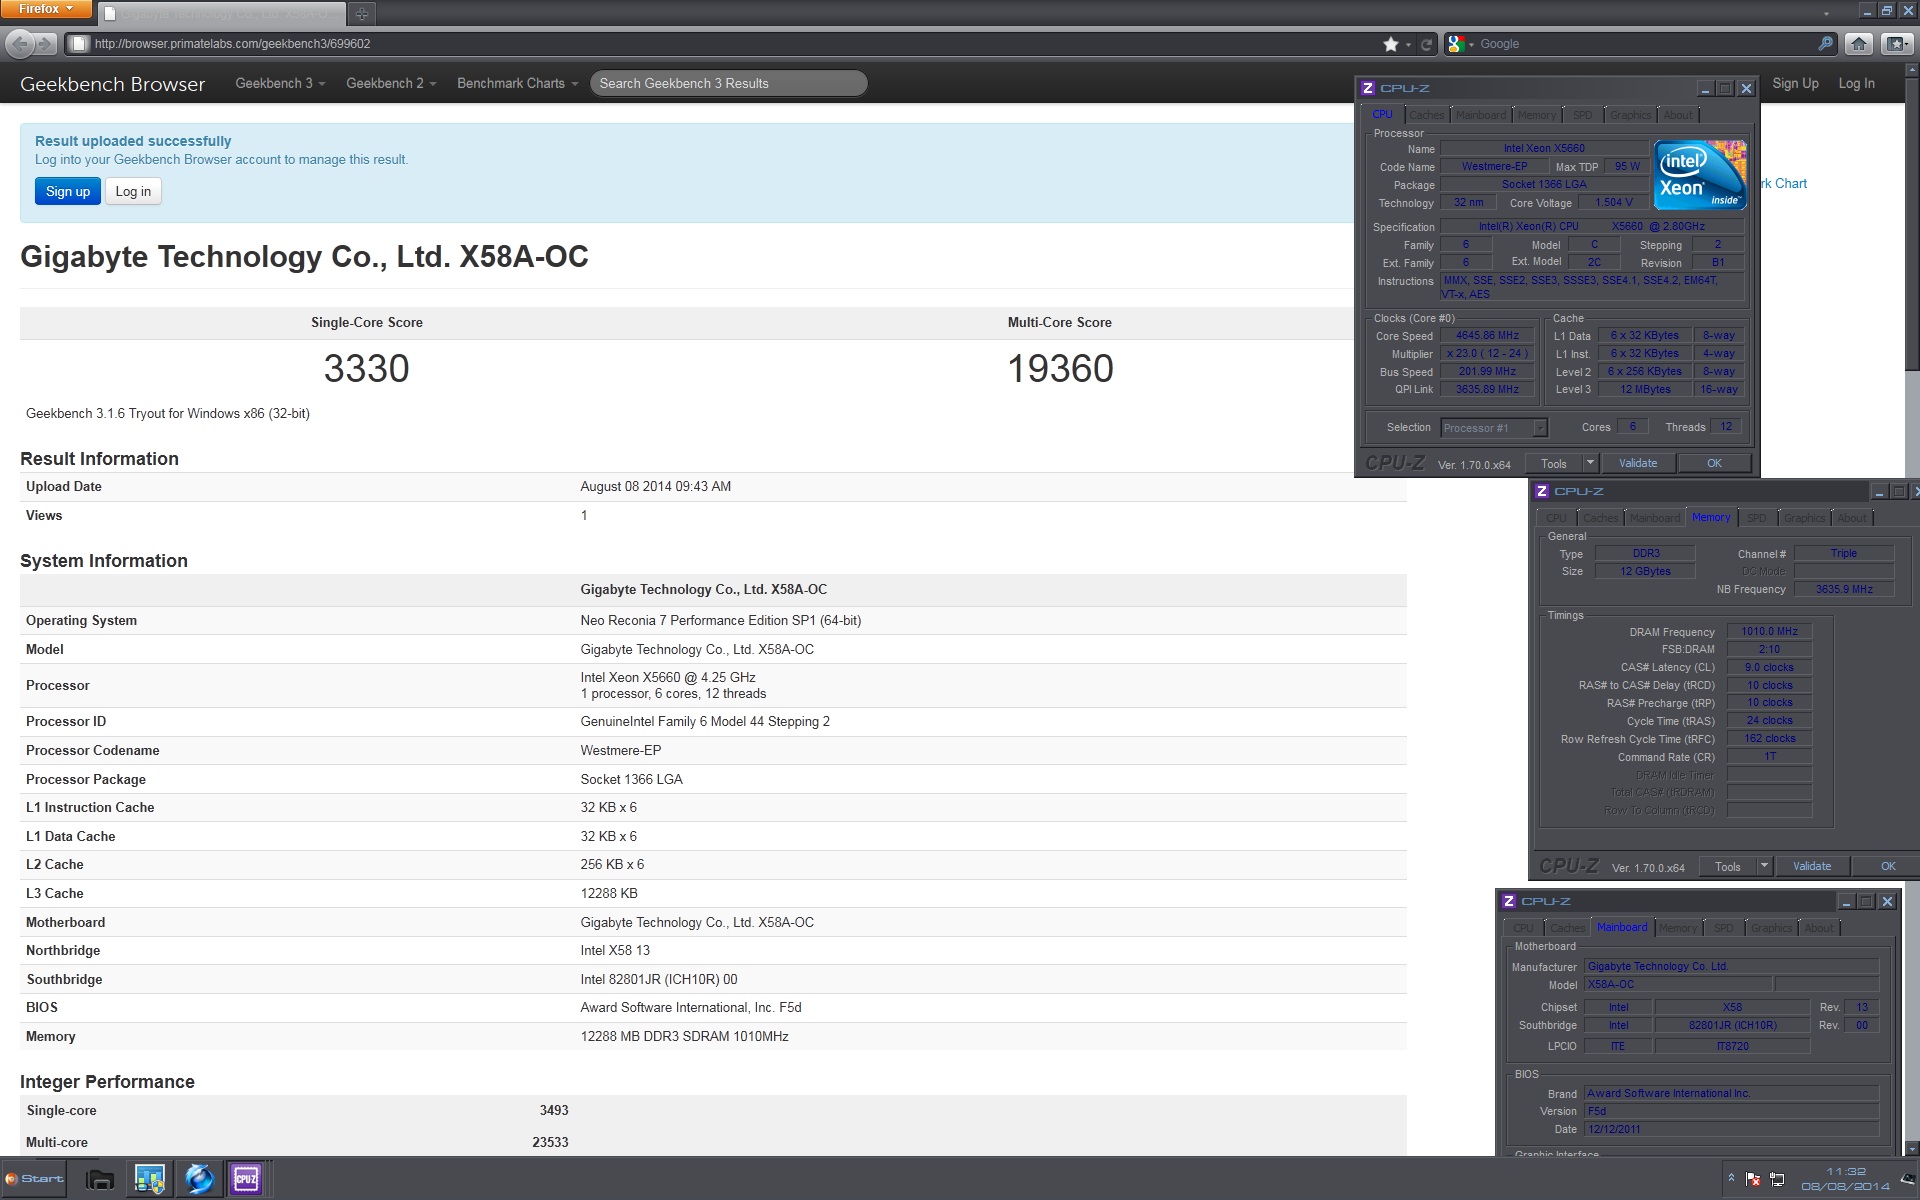Expand the Geekbench 3 dropdown menu
This screenshot has height=1200, width=1920.
click(280, 83)
